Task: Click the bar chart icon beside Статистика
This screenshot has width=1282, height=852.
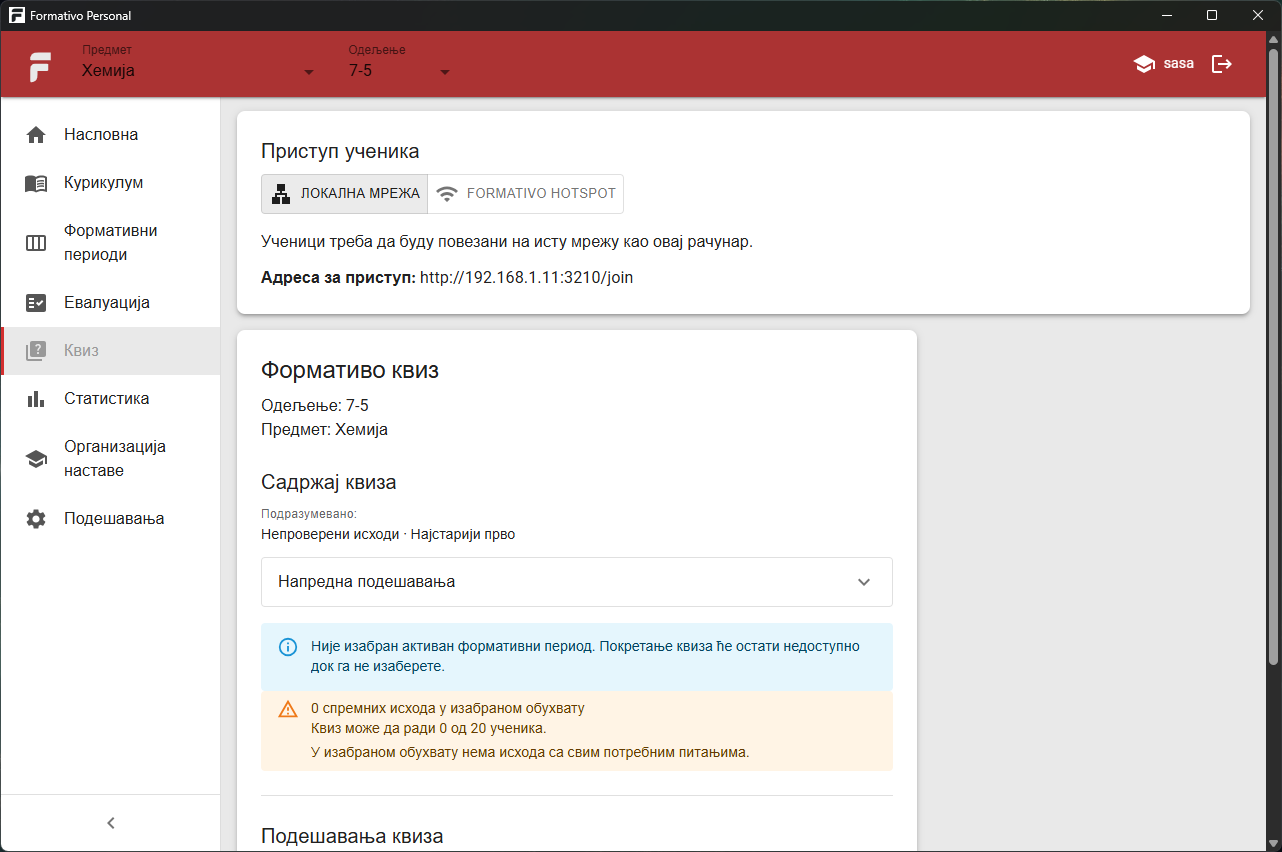Action: (36, 399)
